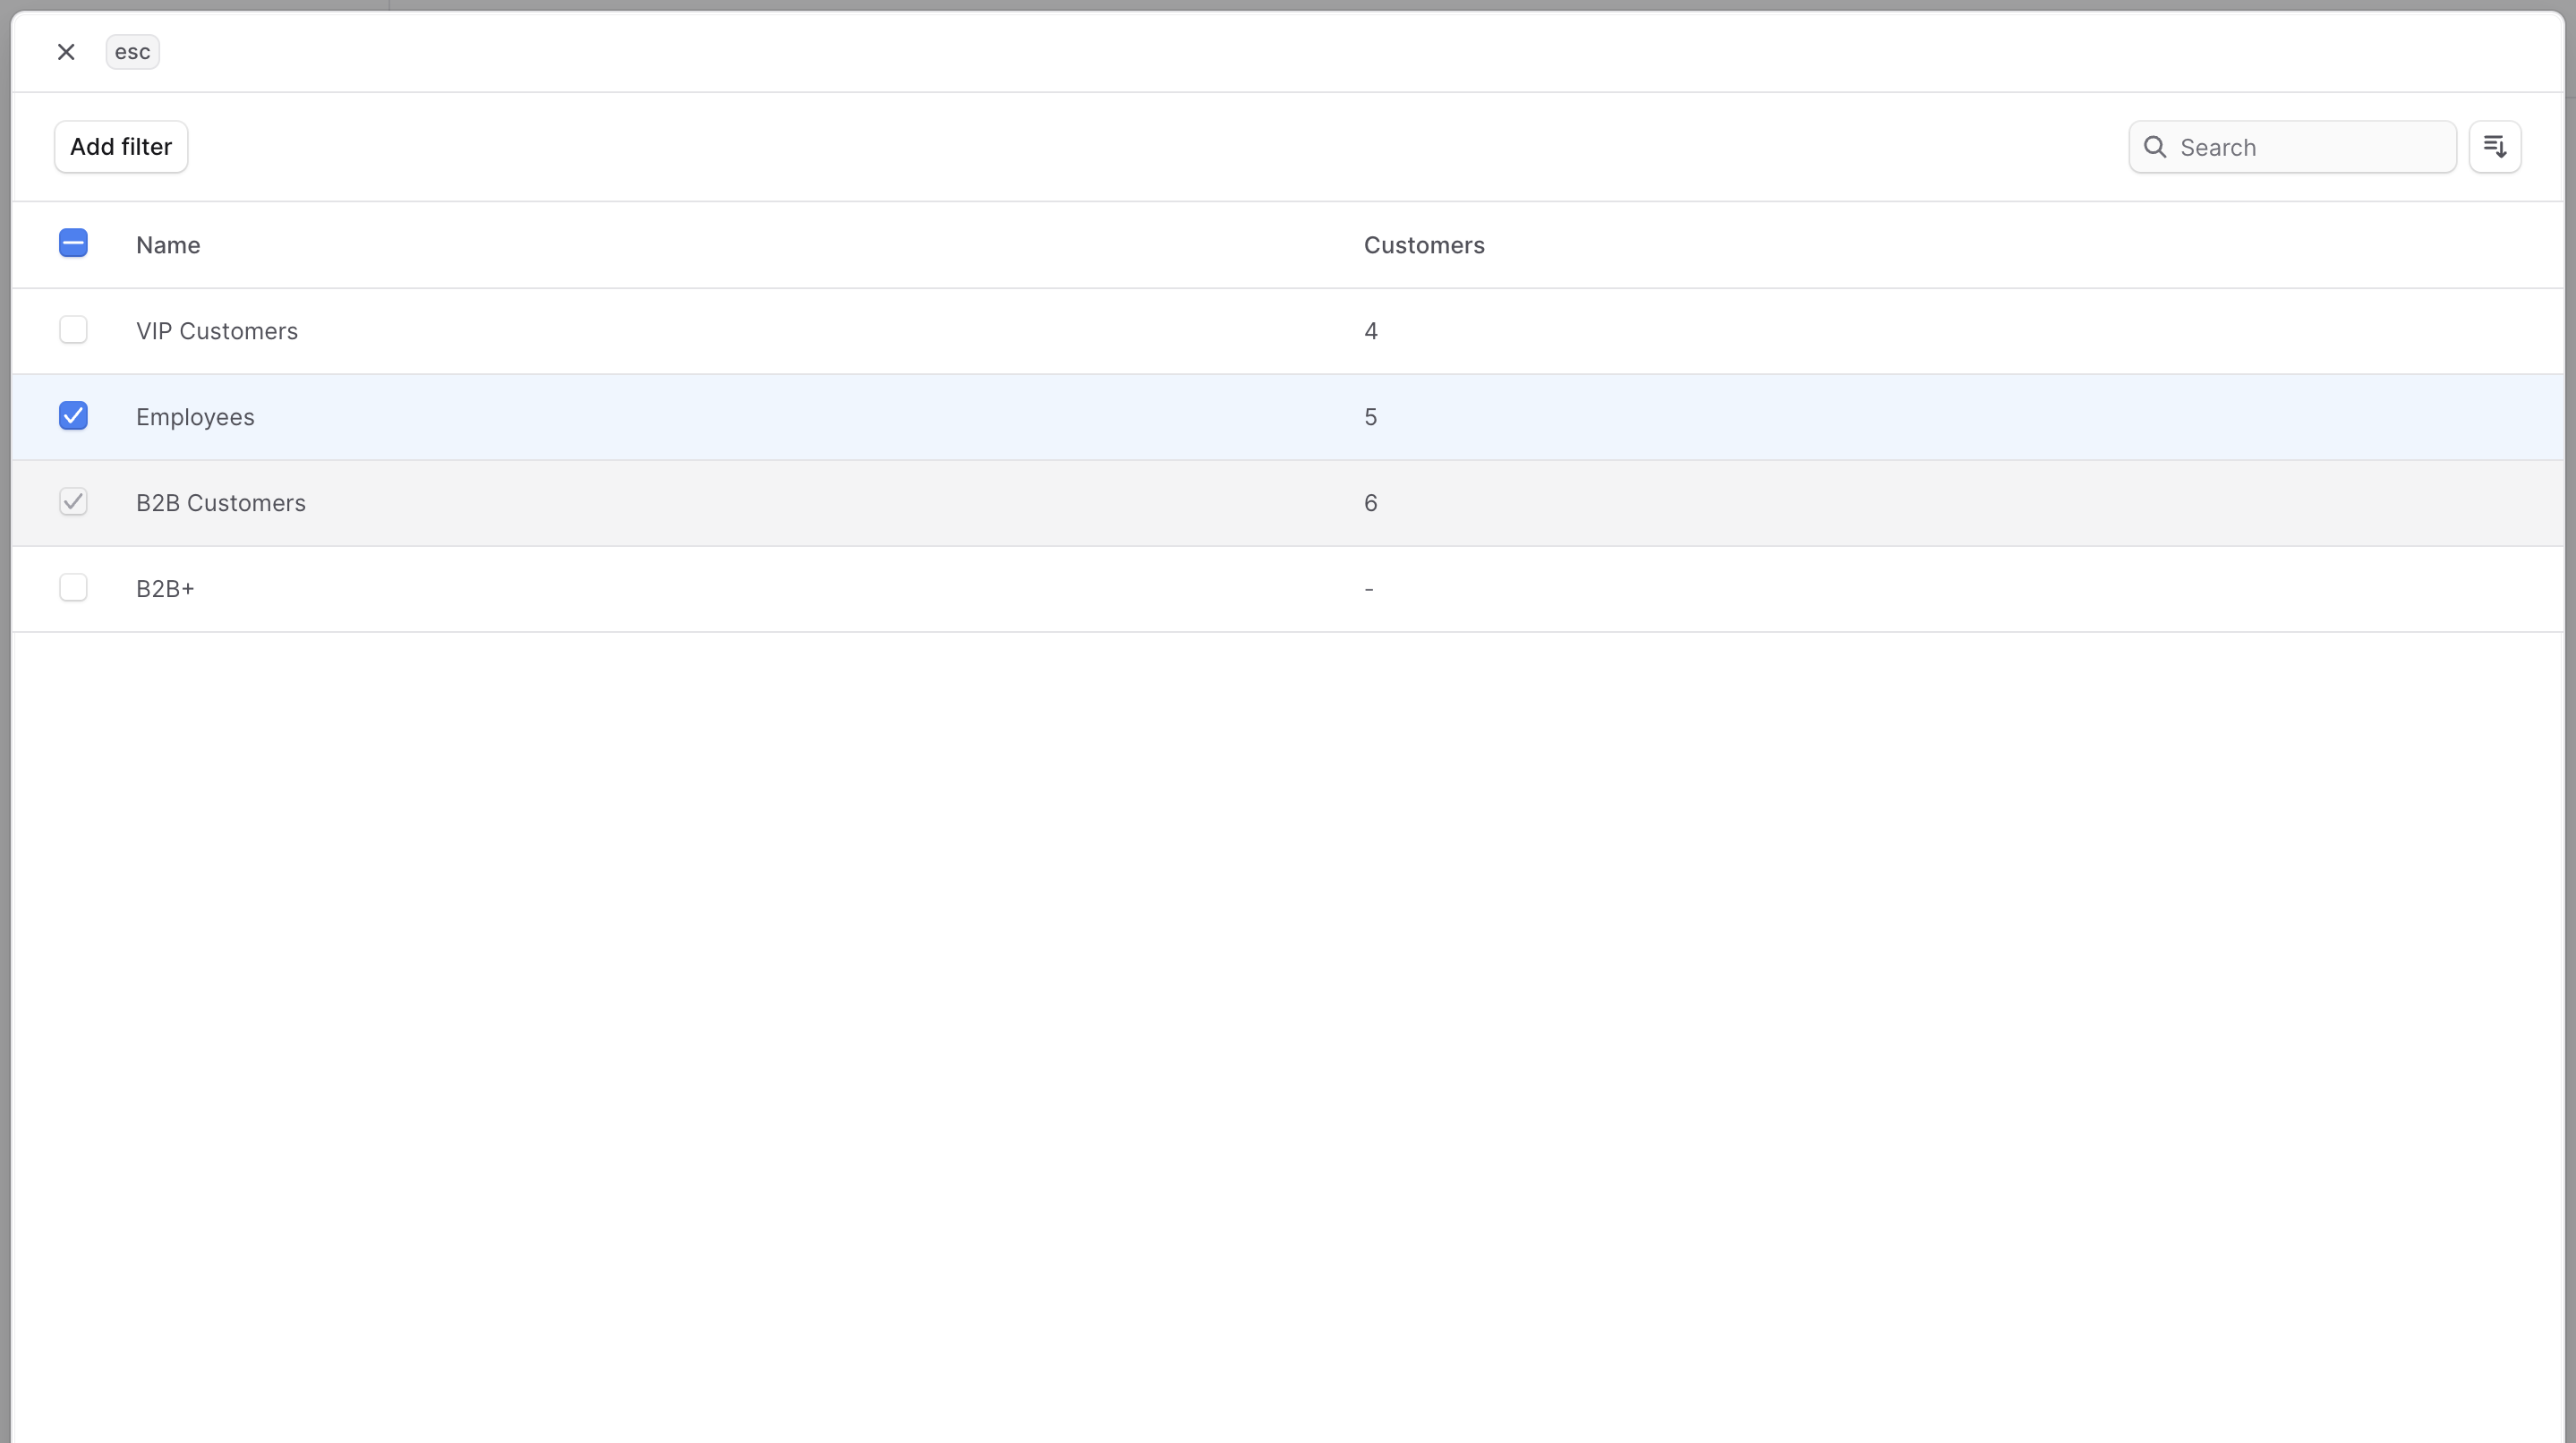Click the Customers column header
2576x1443 pixels.
[1423, 245]
